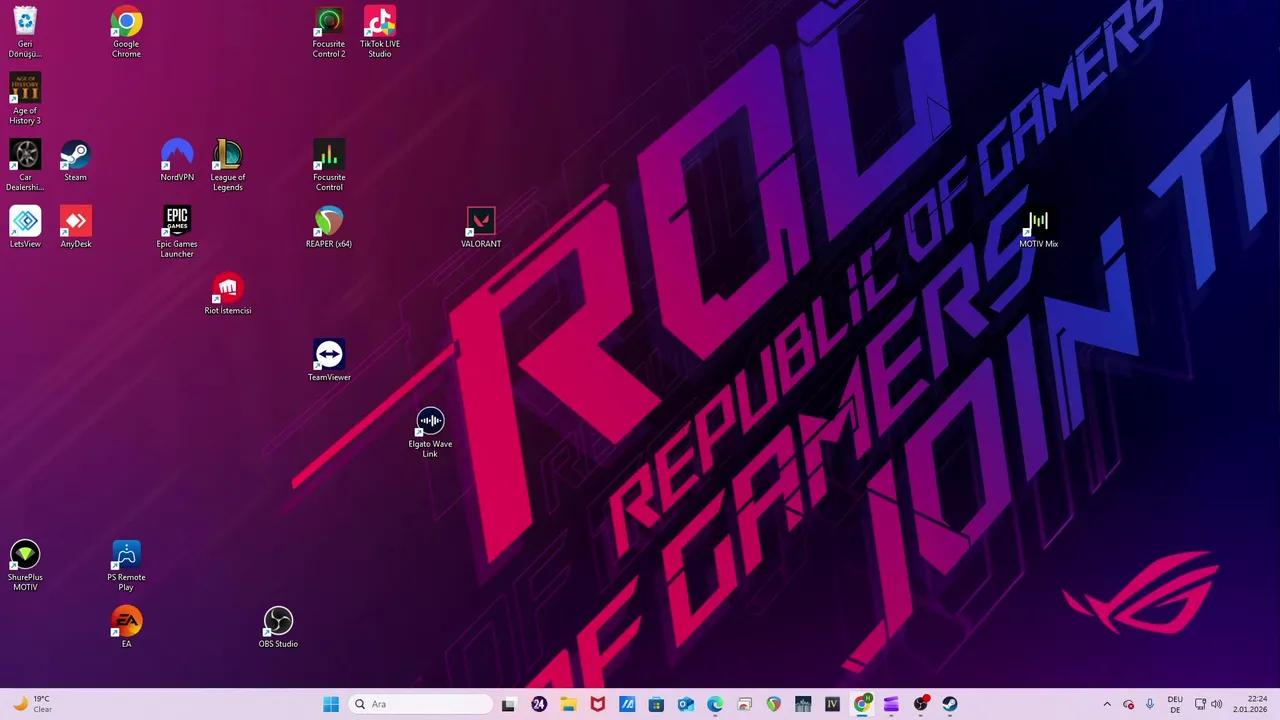This screenshot has width=1280, height=720.
Task: Open microphone indicator in system tray
Action: pyautogui.click(x=1150, y=704)
